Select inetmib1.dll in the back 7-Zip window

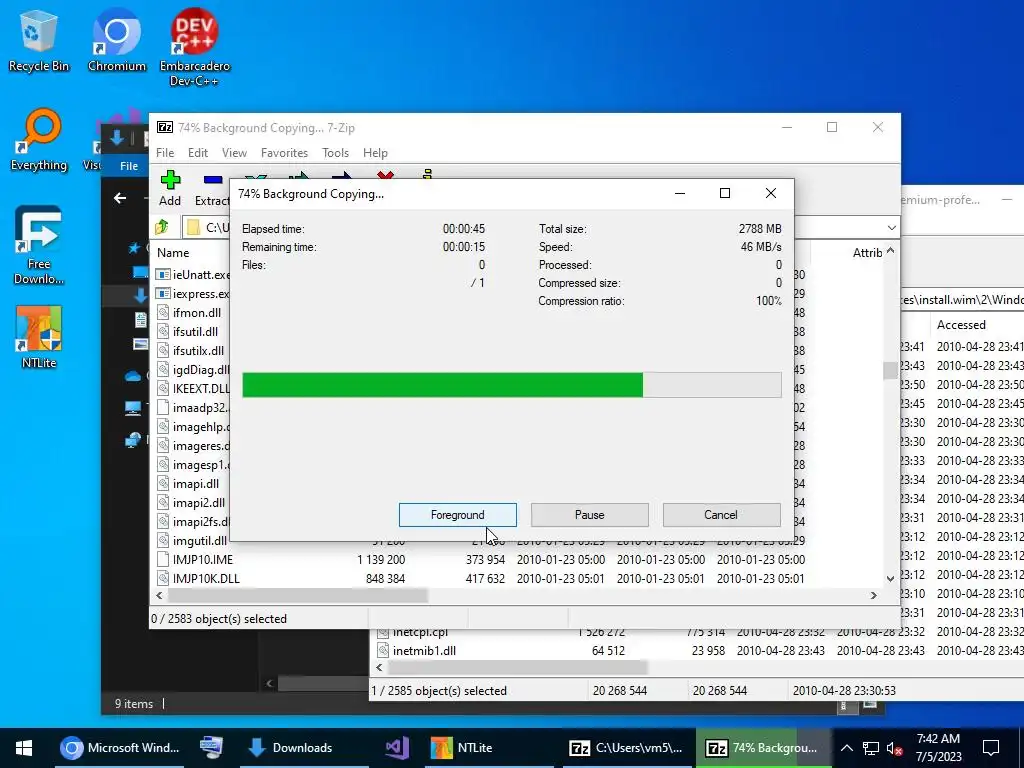(415, 650)
